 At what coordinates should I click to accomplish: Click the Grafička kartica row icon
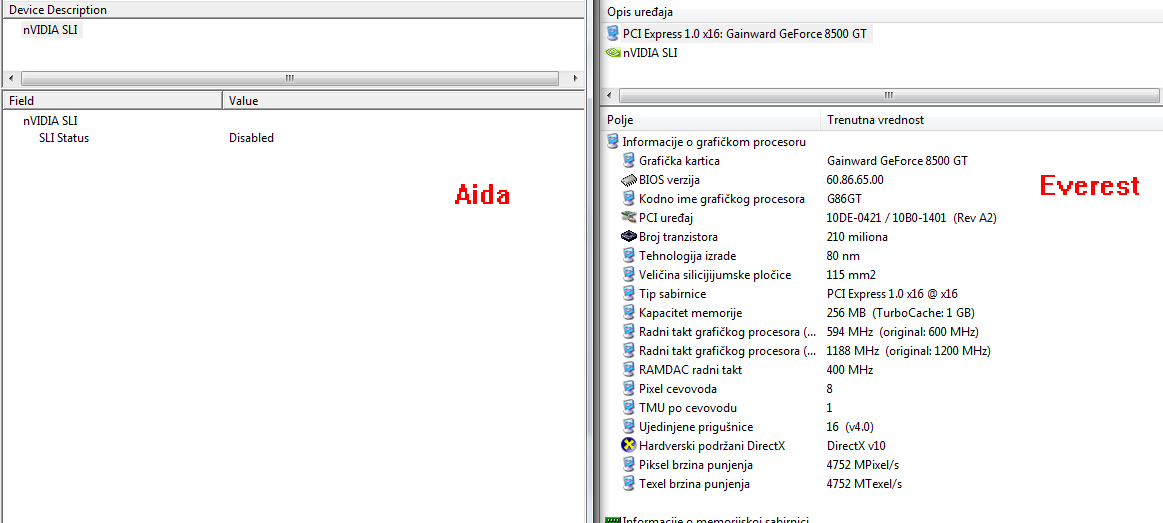[x=628, y=160]
